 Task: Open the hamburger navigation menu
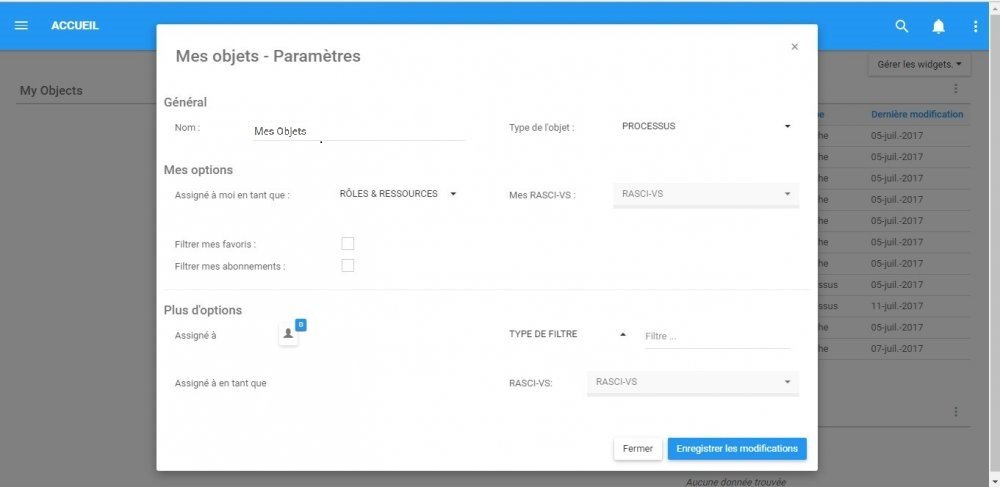click(21, 26)
